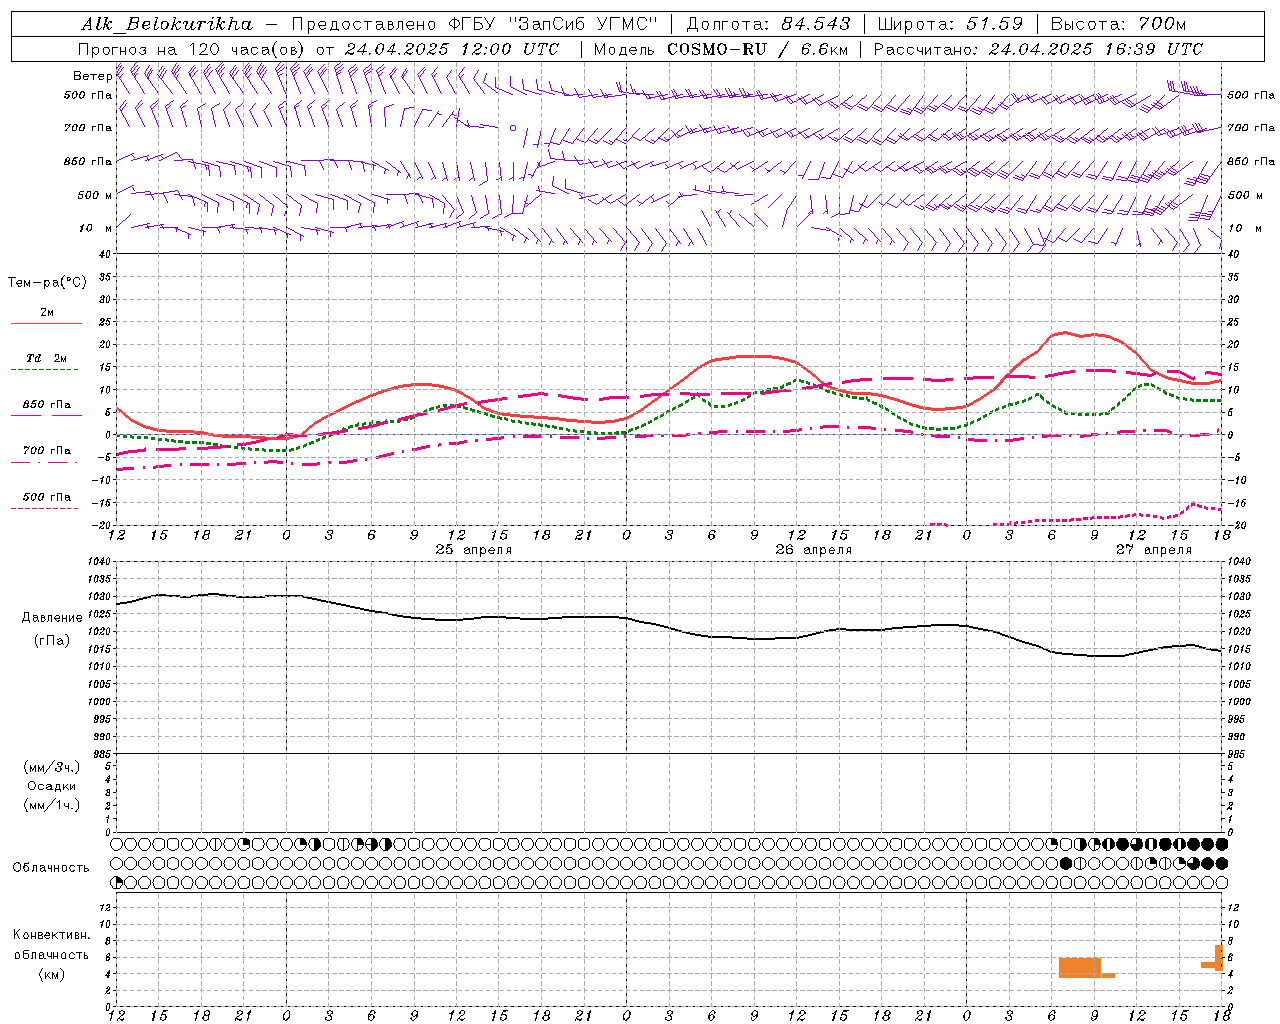Click the Широта: 51.59 header value

coord(950,24)
